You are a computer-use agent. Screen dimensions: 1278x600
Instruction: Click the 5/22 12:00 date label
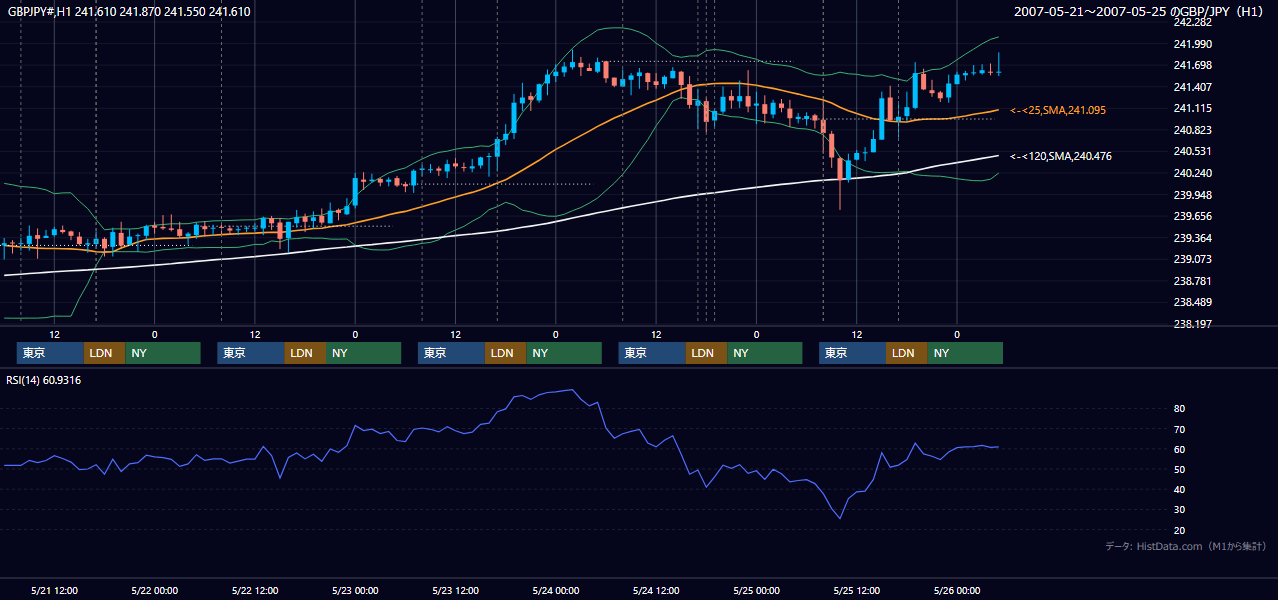click(255, 591)
